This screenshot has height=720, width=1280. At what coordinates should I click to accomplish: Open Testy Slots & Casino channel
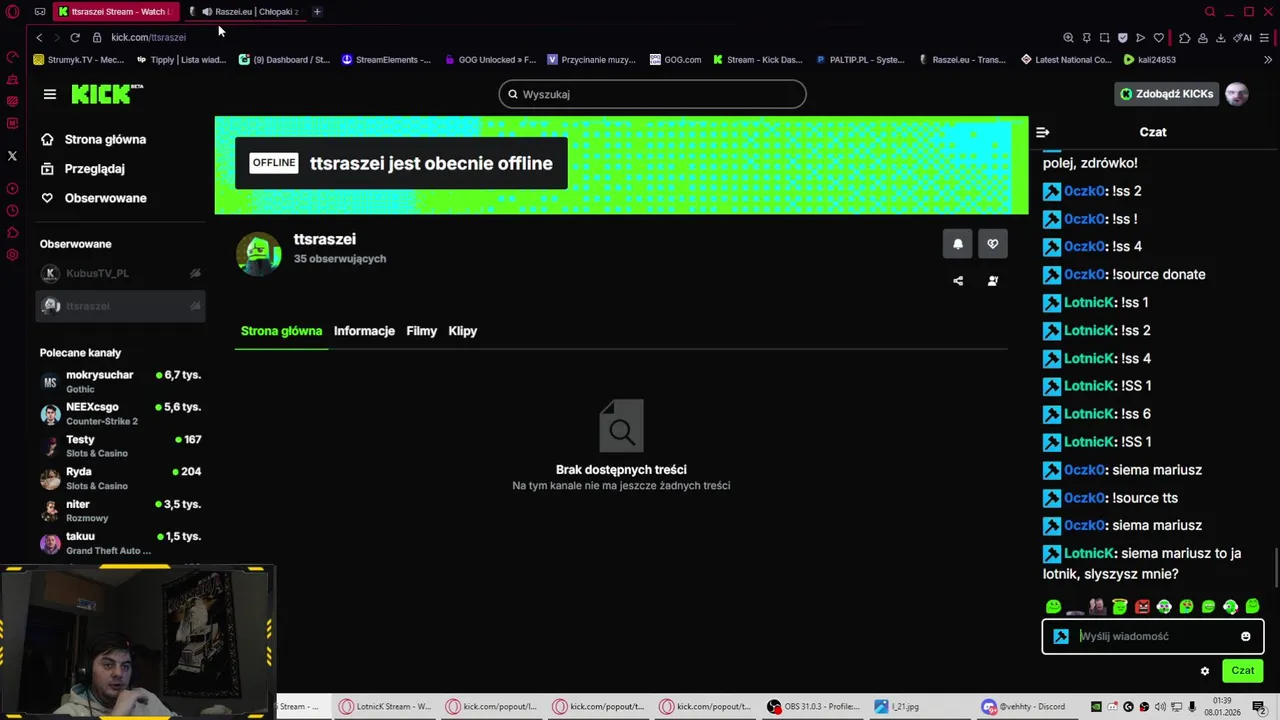pyautogui.click(x=120, y=446)
